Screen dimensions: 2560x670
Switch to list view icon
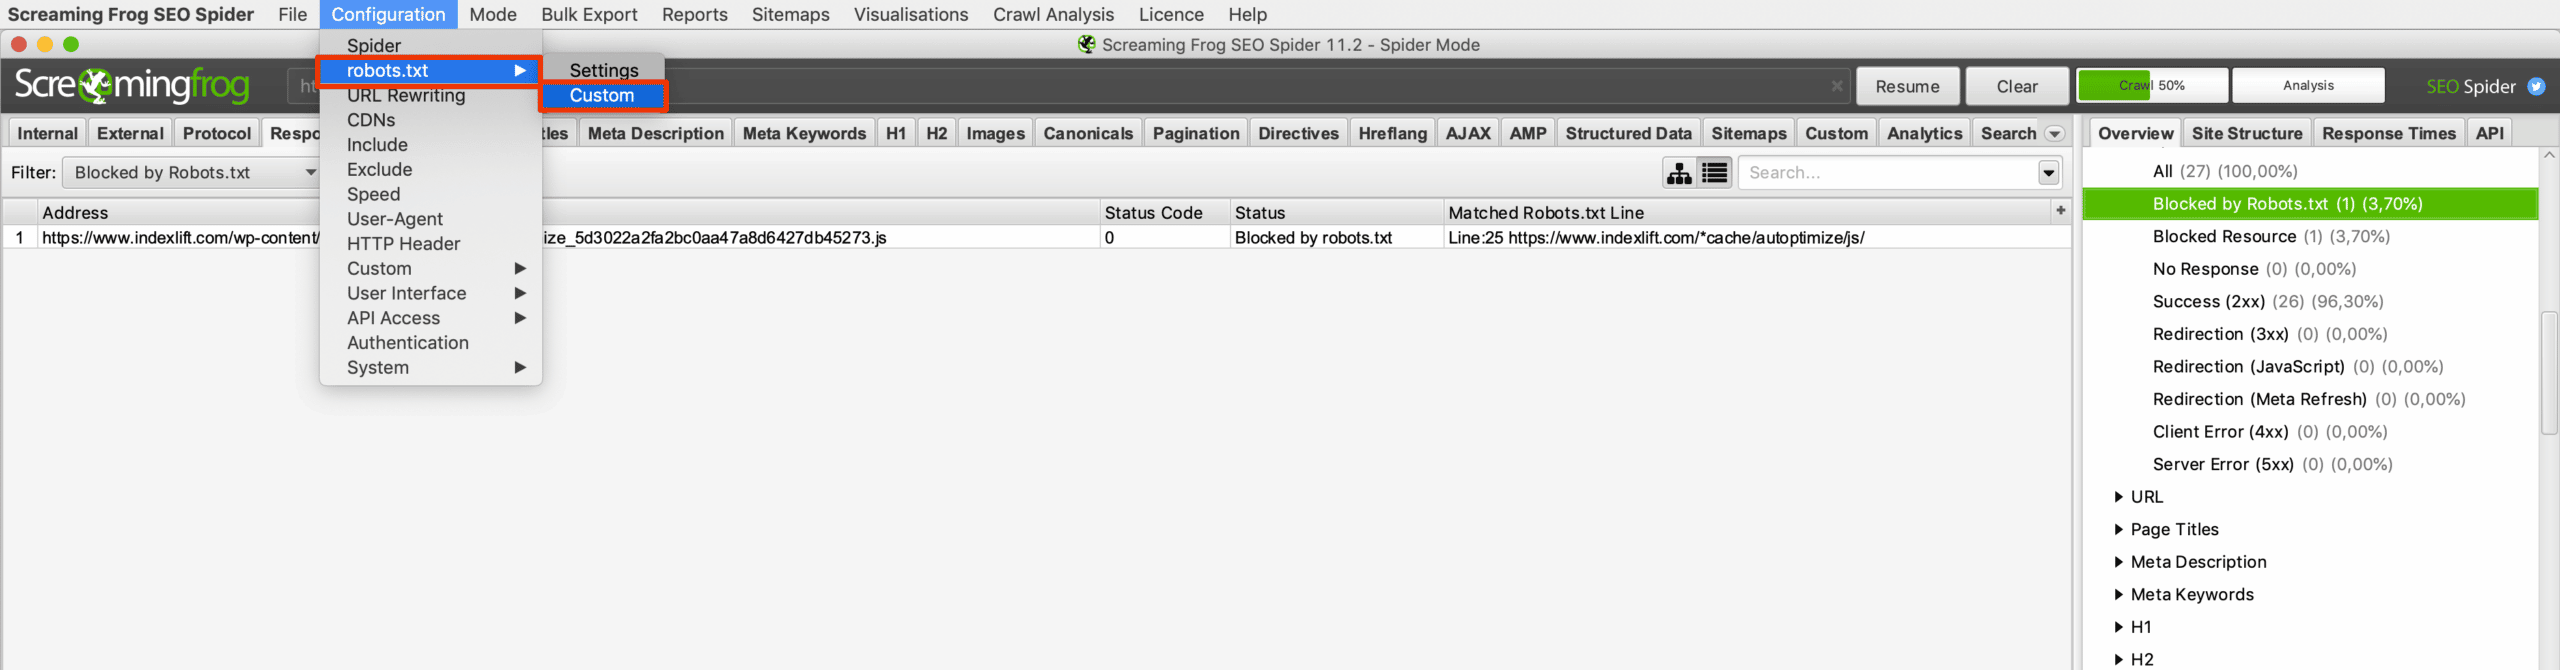(1715, 173)
